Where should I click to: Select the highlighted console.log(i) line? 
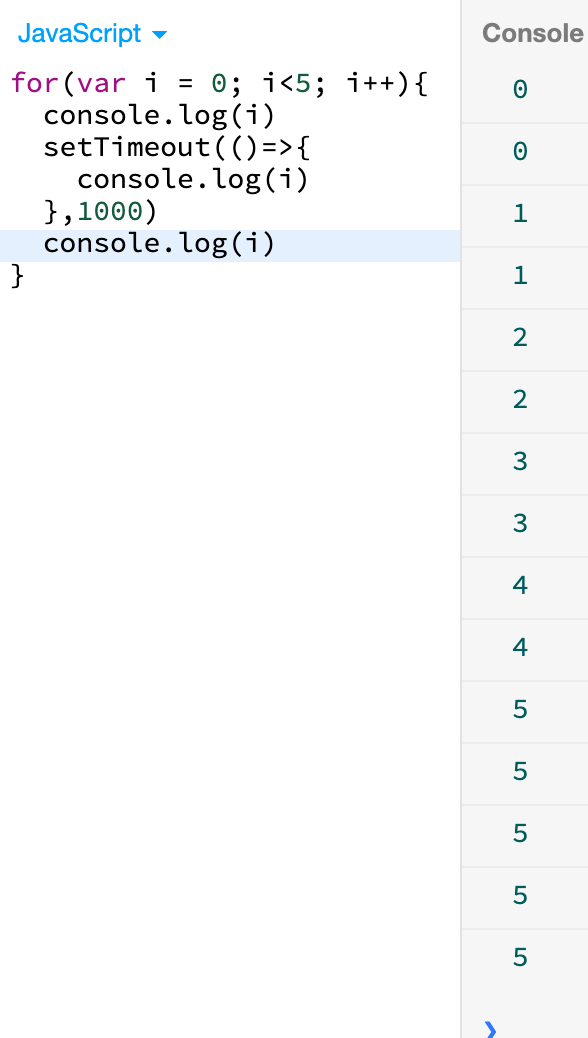coord(230,246)
